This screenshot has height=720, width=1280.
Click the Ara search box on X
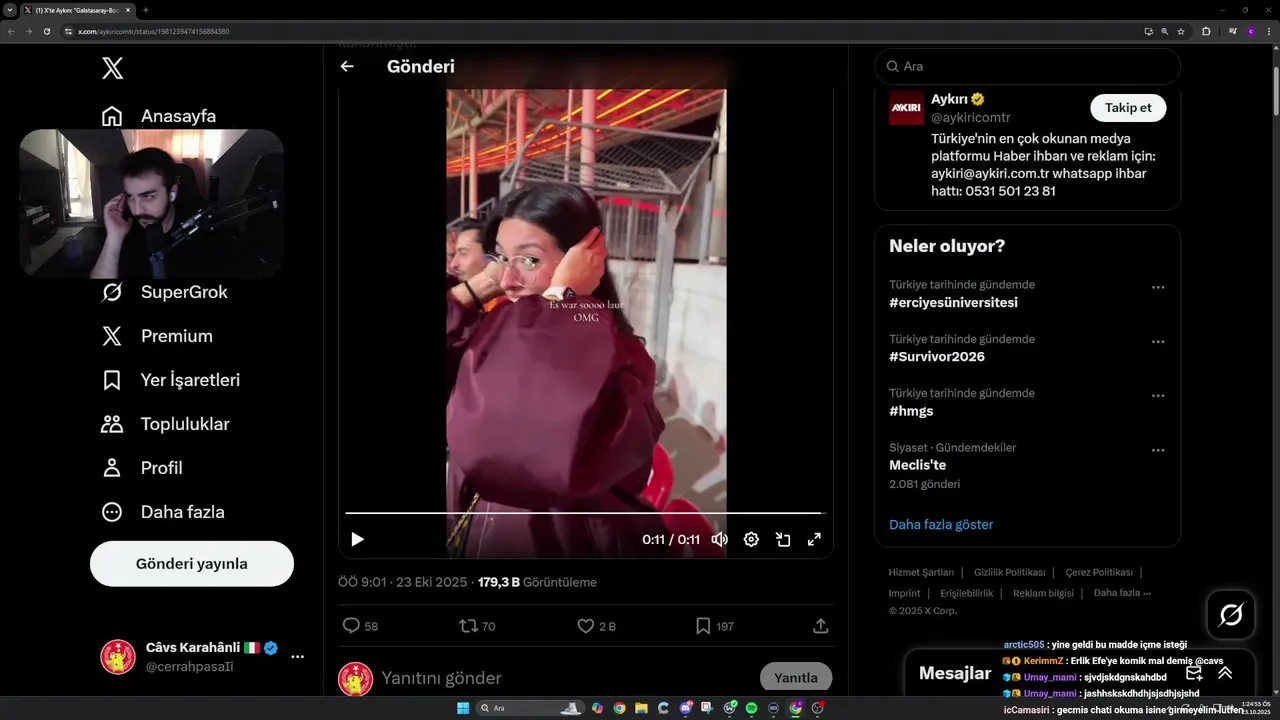tap(1027, 66)
